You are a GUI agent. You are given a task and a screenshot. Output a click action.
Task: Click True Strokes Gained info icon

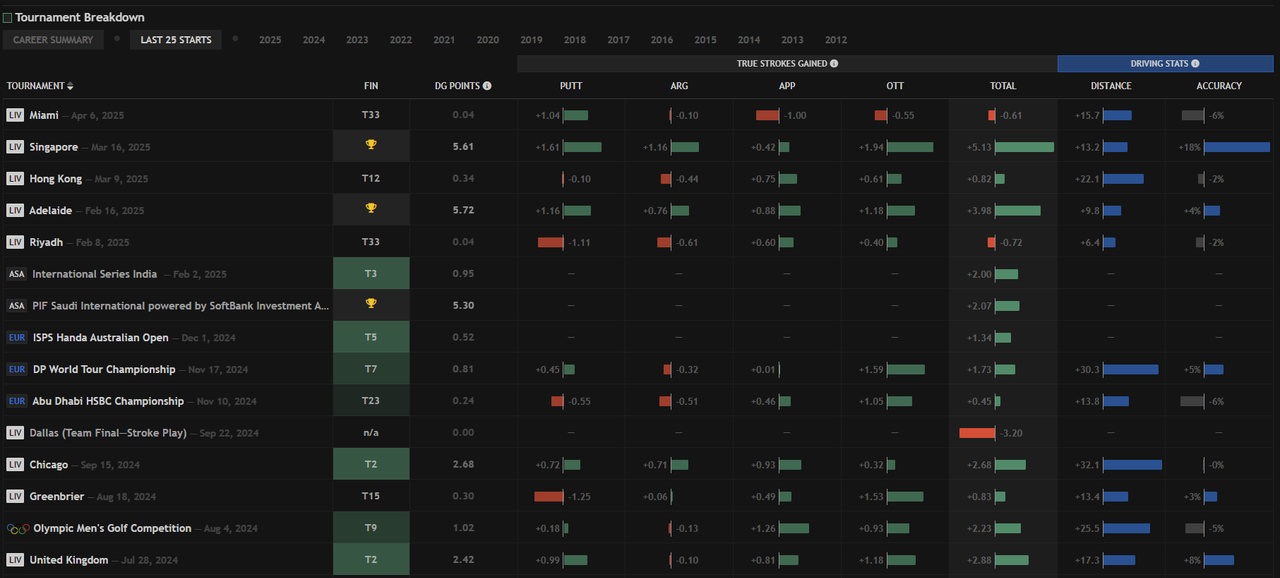834,63
